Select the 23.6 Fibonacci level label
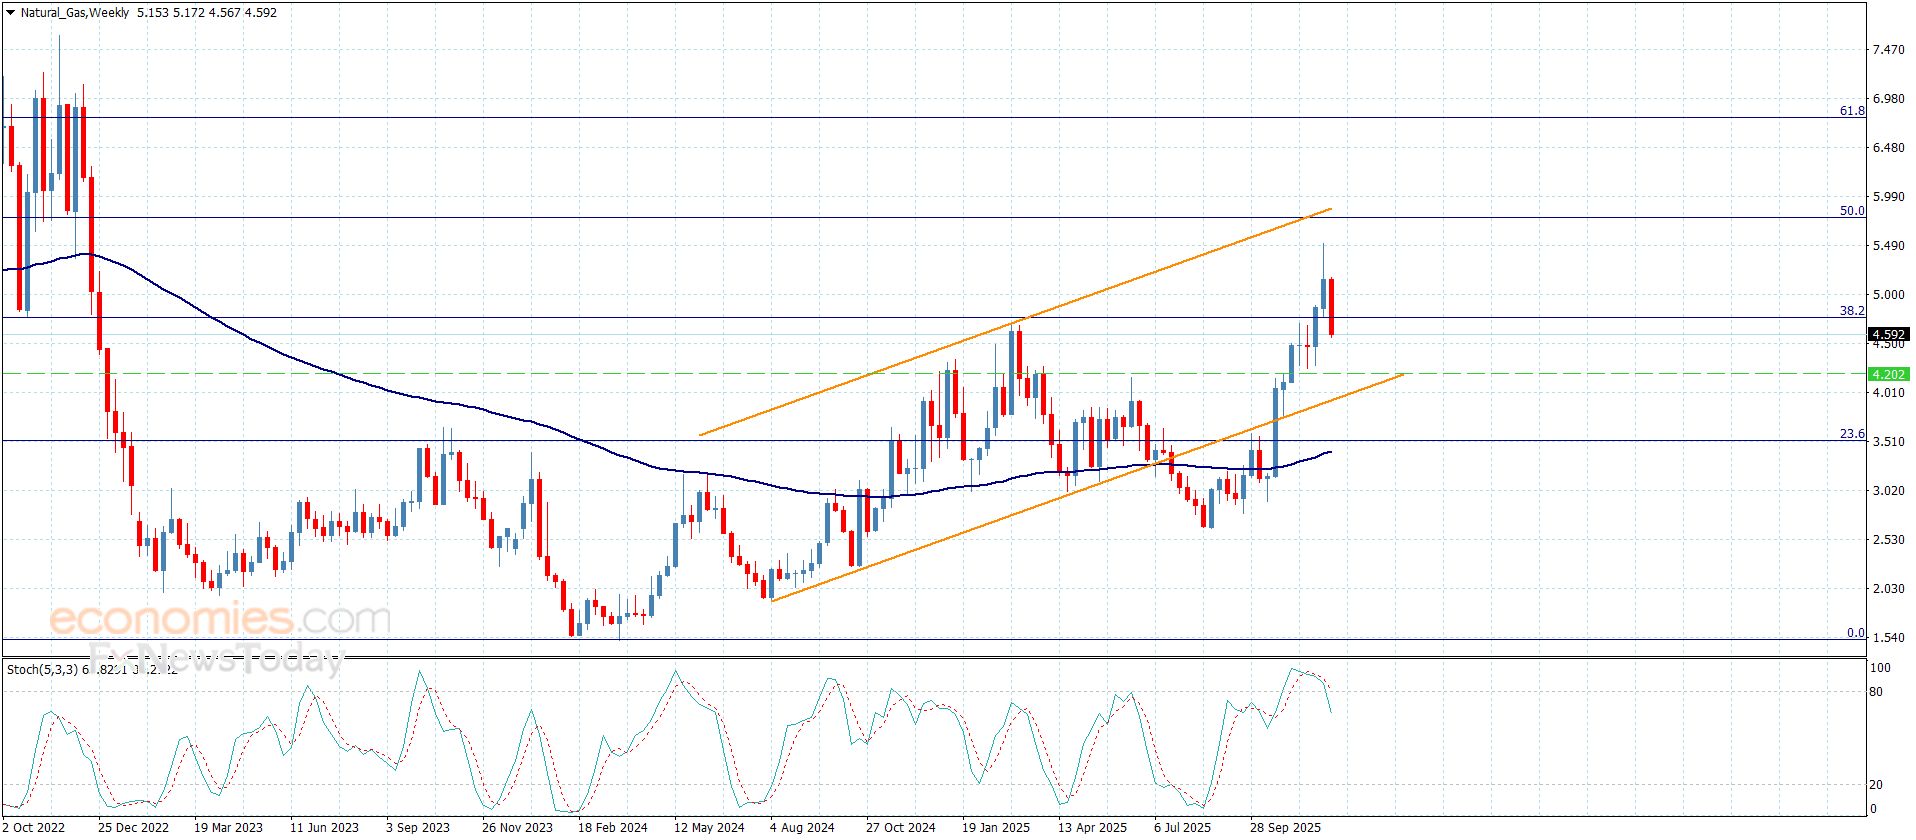 tap(1852, 434)
